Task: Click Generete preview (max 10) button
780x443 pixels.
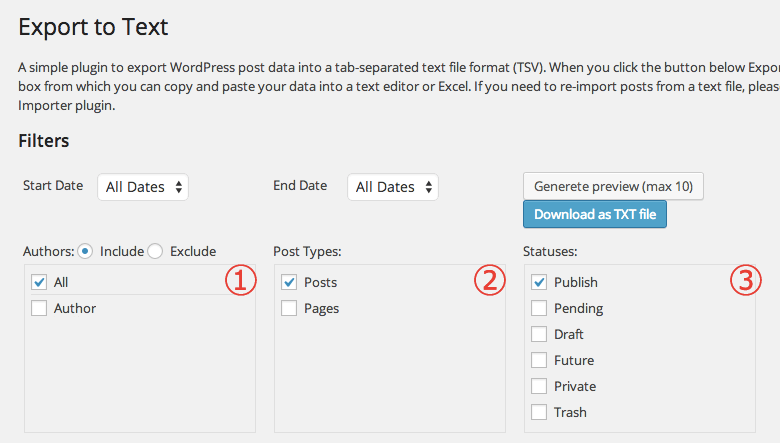Action: click(x=613, y=186)
